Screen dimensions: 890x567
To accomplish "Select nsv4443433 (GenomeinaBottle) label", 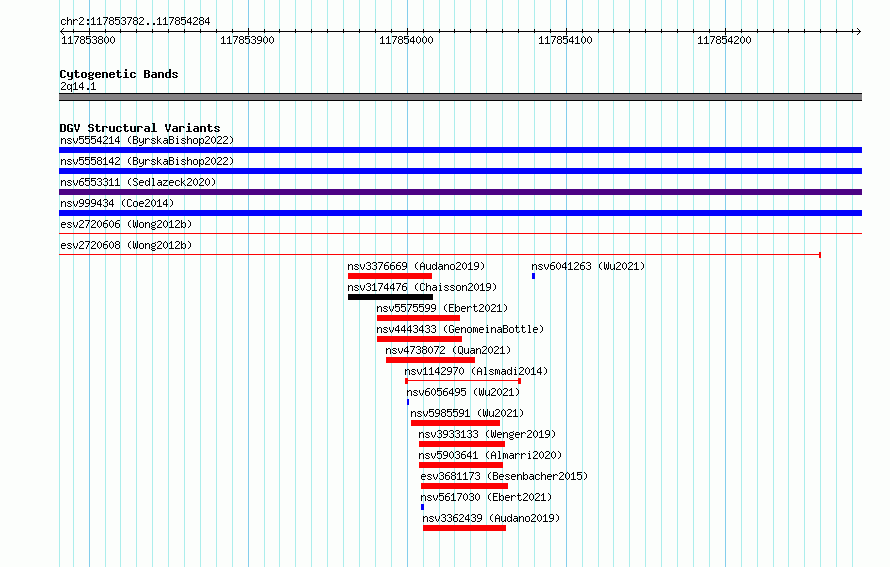I will (460, 329).
